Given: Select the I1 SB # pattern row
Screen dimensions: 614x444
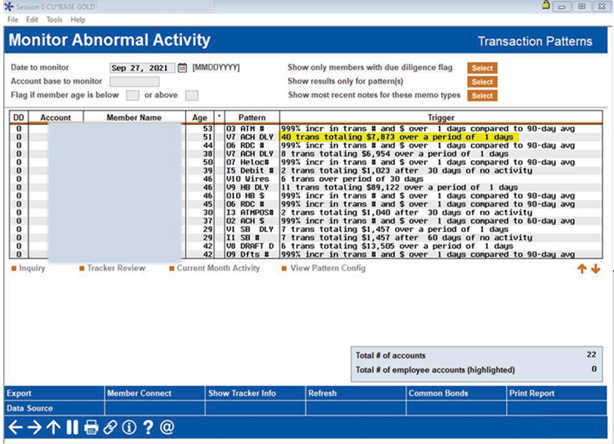Looking at the screenshot, I should [306, 238].
